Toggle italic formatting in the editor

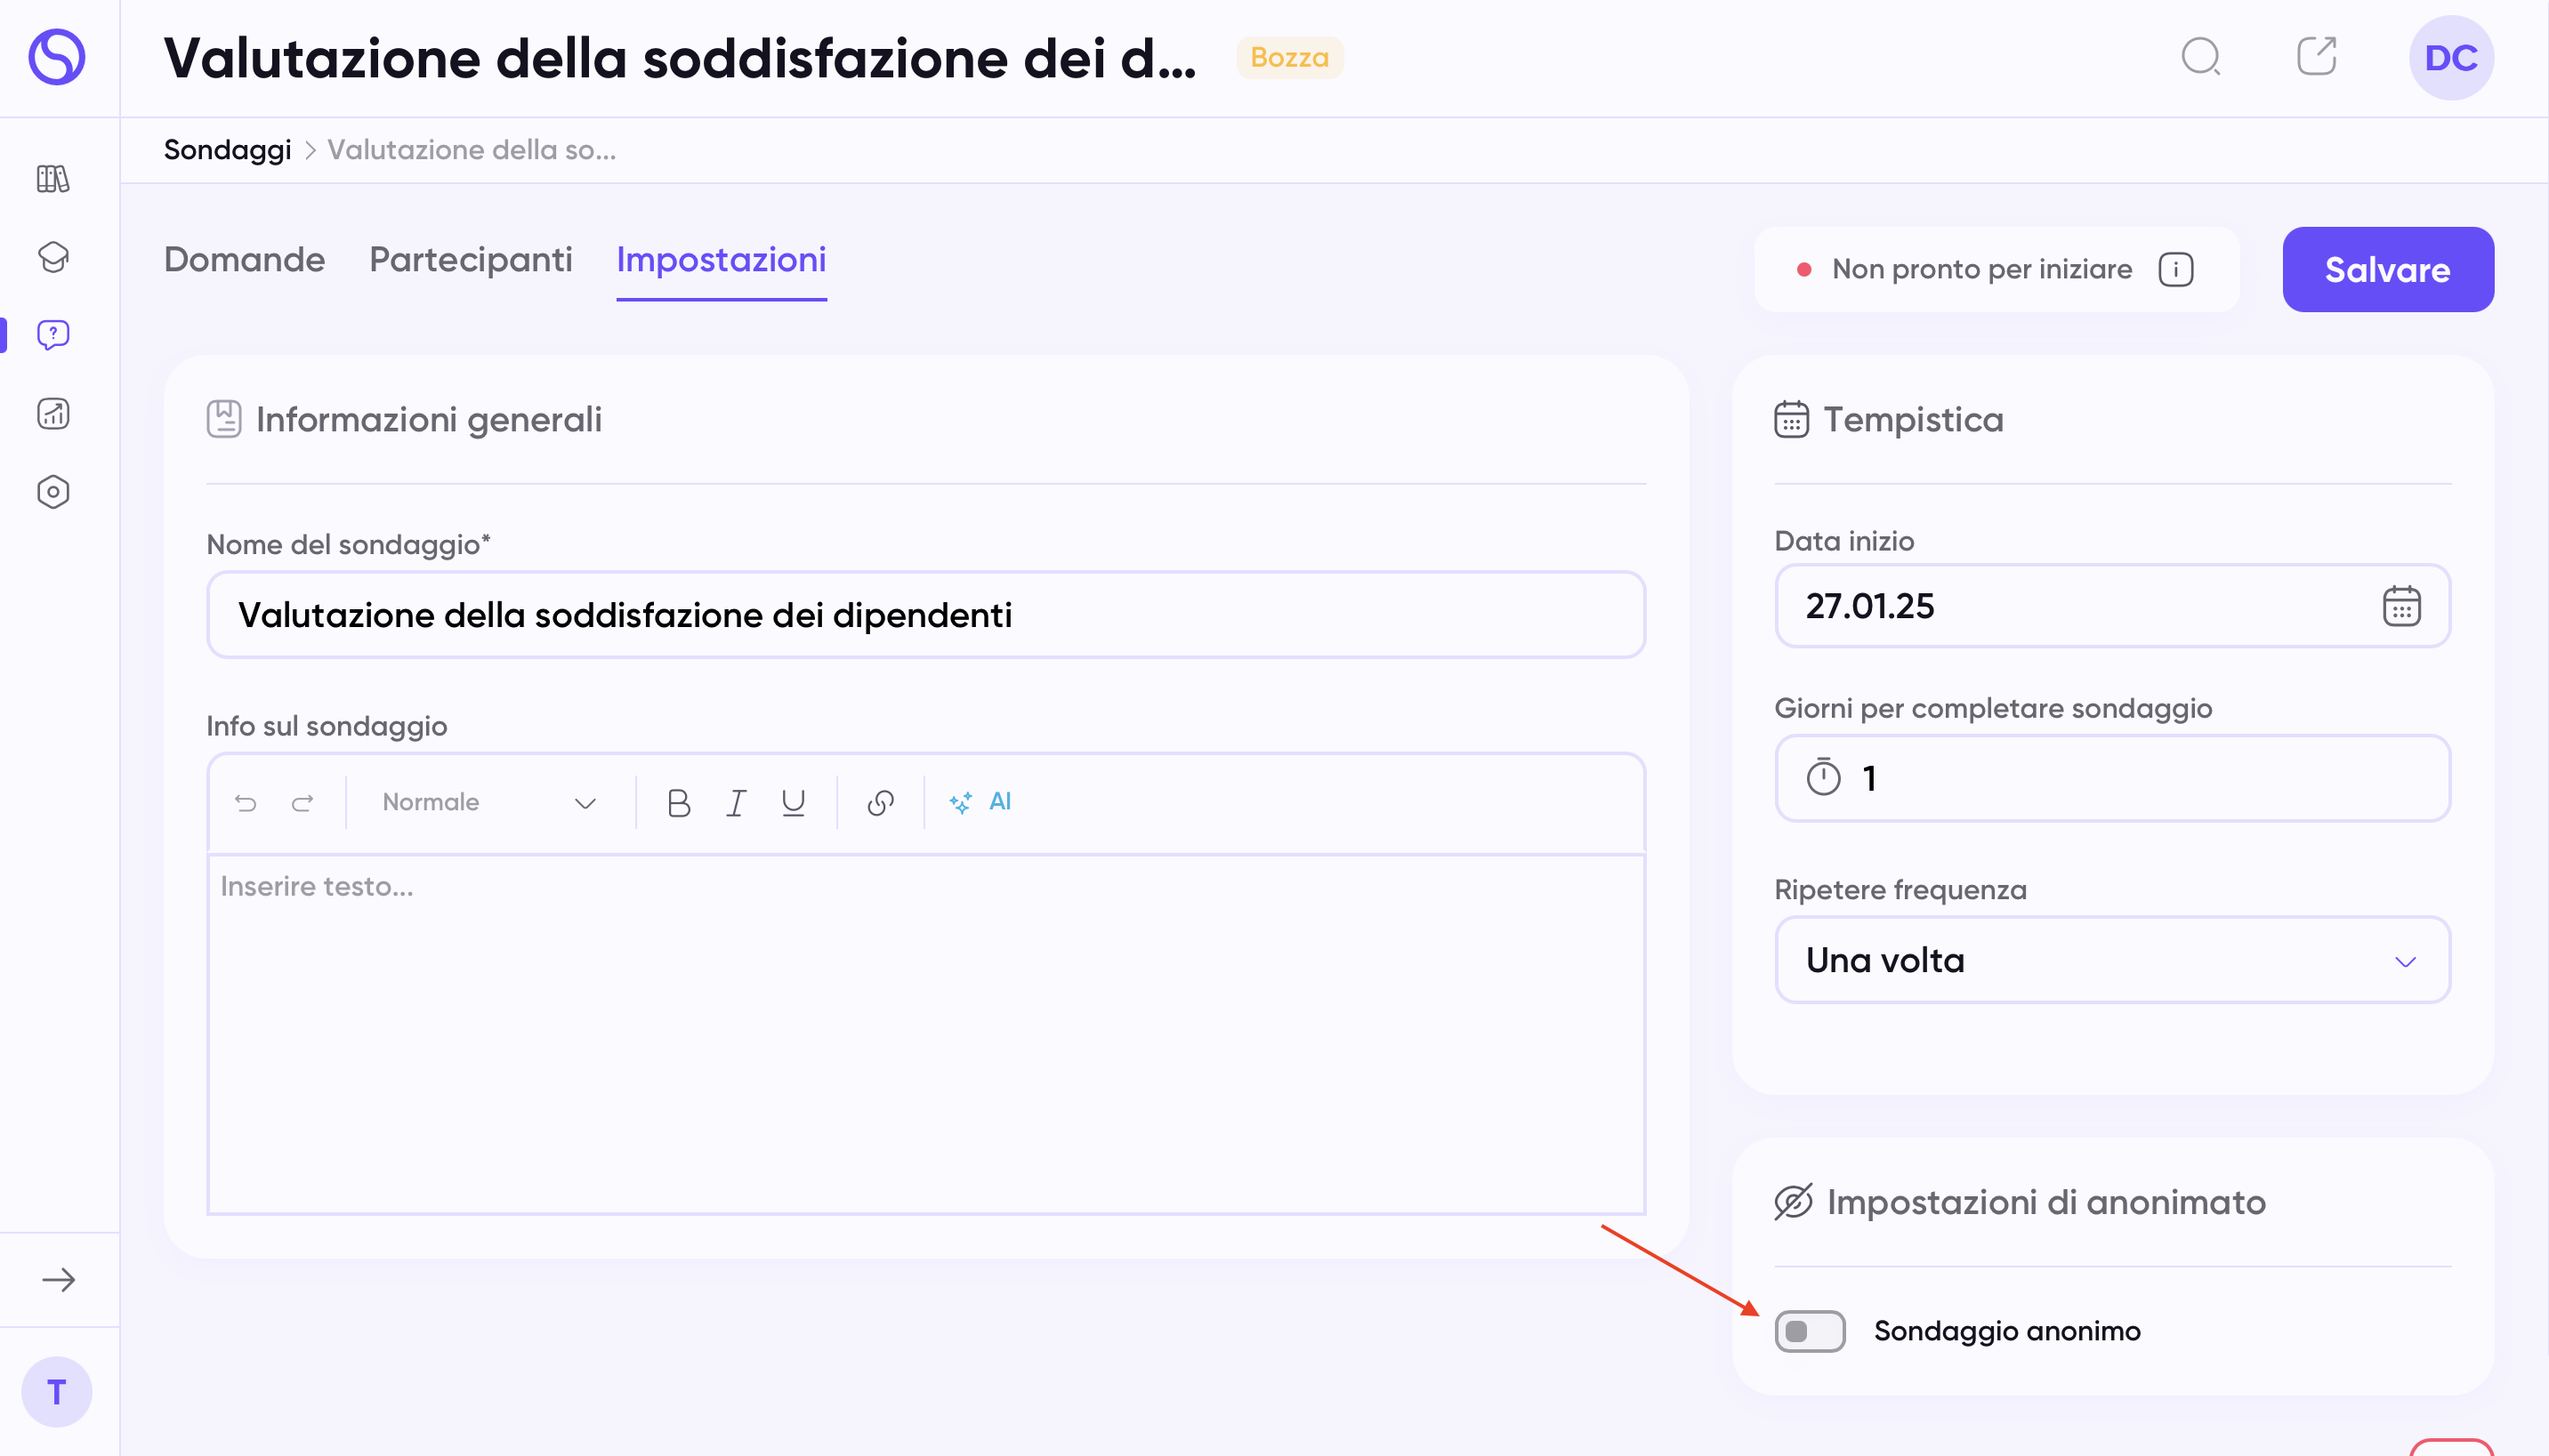(736, 802)
